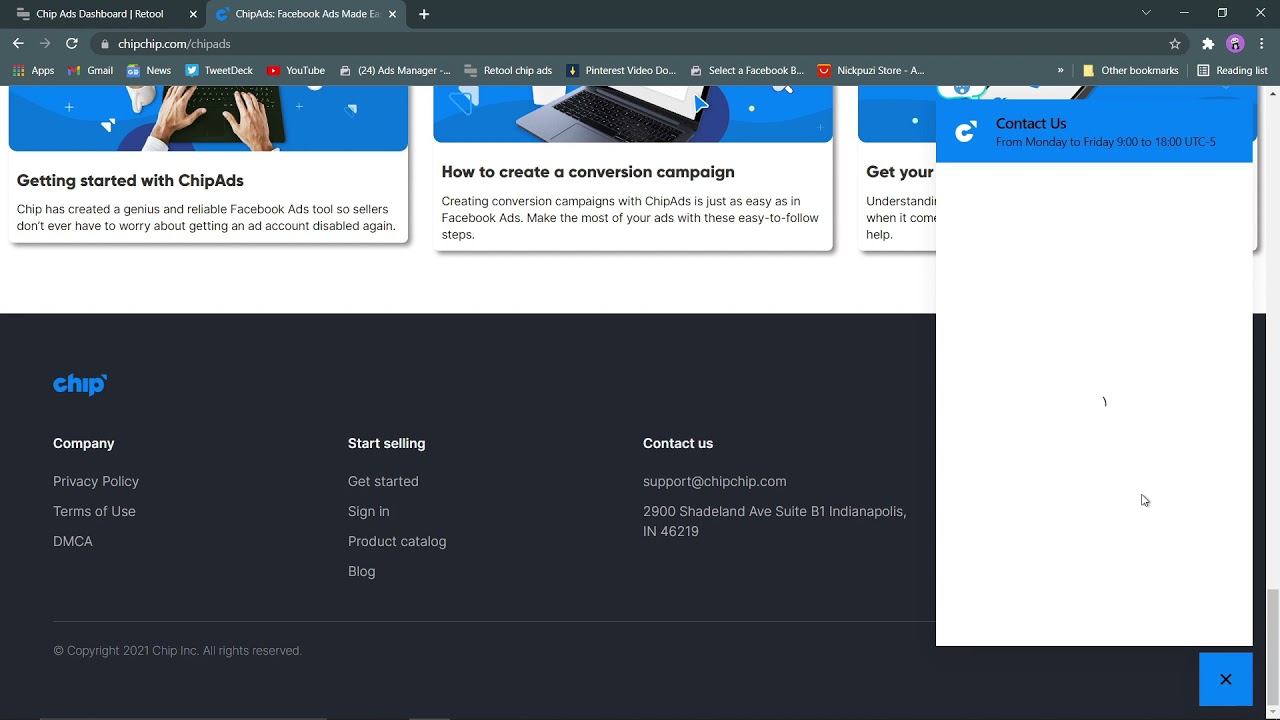
Task: Click the Contact Us chat header
Action: click(x=1094, y=131)
